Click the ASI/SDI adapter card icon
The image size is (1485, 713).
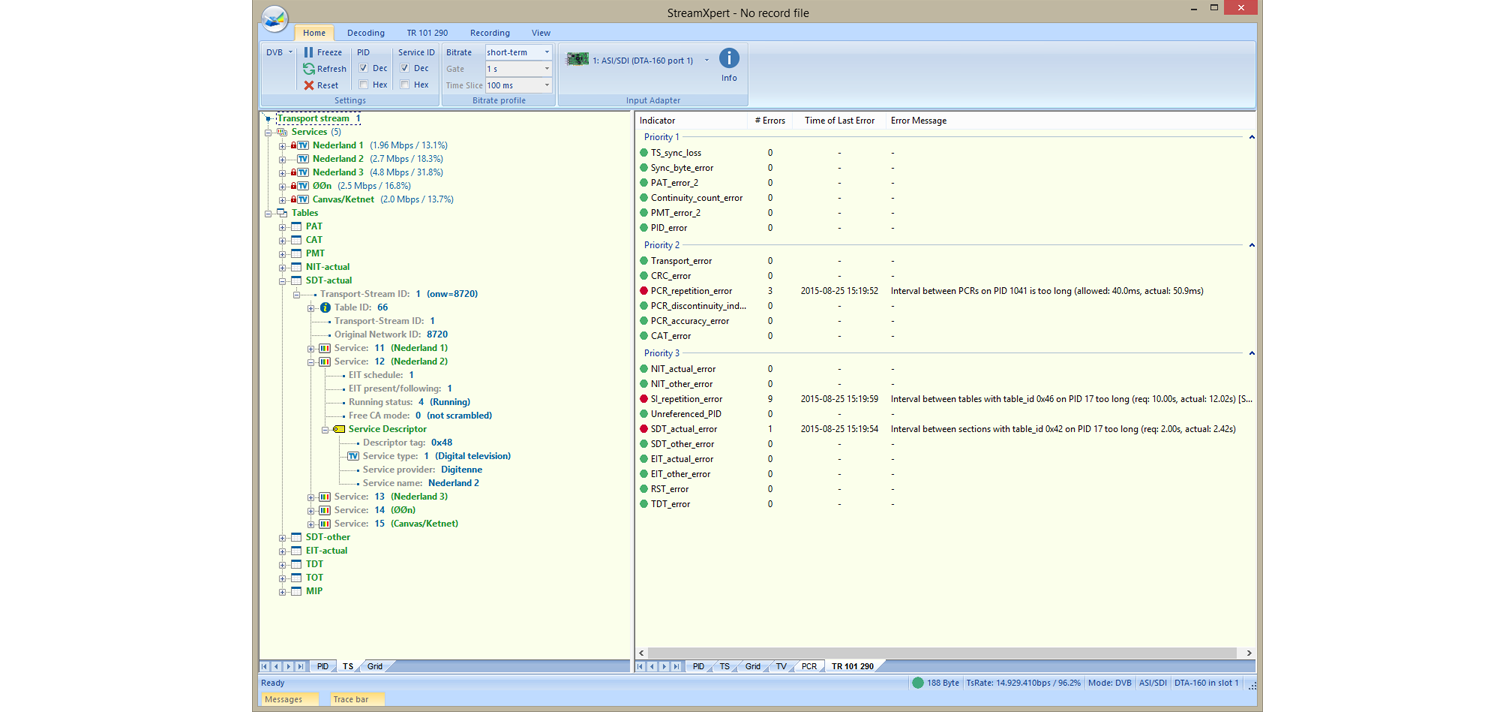pyautogui.click(x=578, y=59)
